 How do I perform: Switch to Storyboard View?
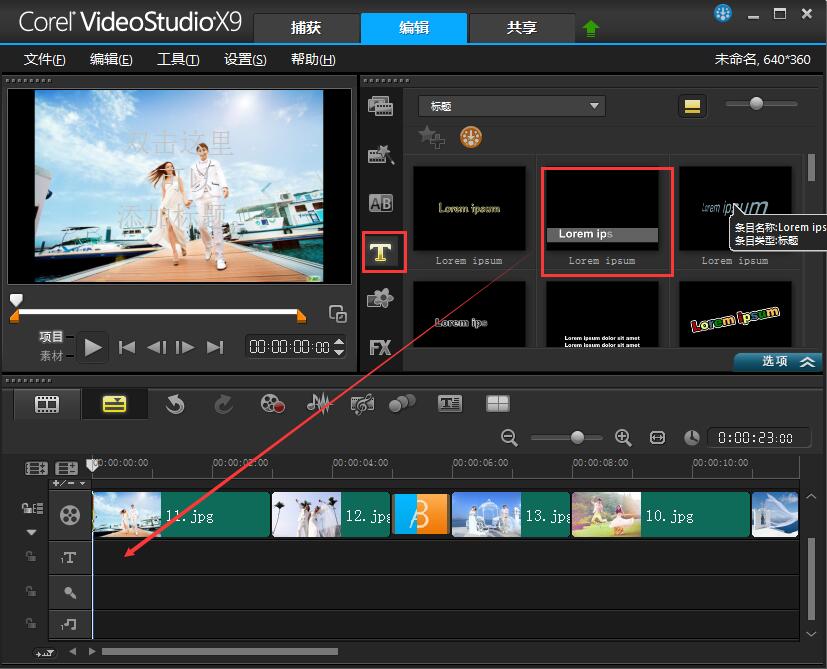[47, 404]
